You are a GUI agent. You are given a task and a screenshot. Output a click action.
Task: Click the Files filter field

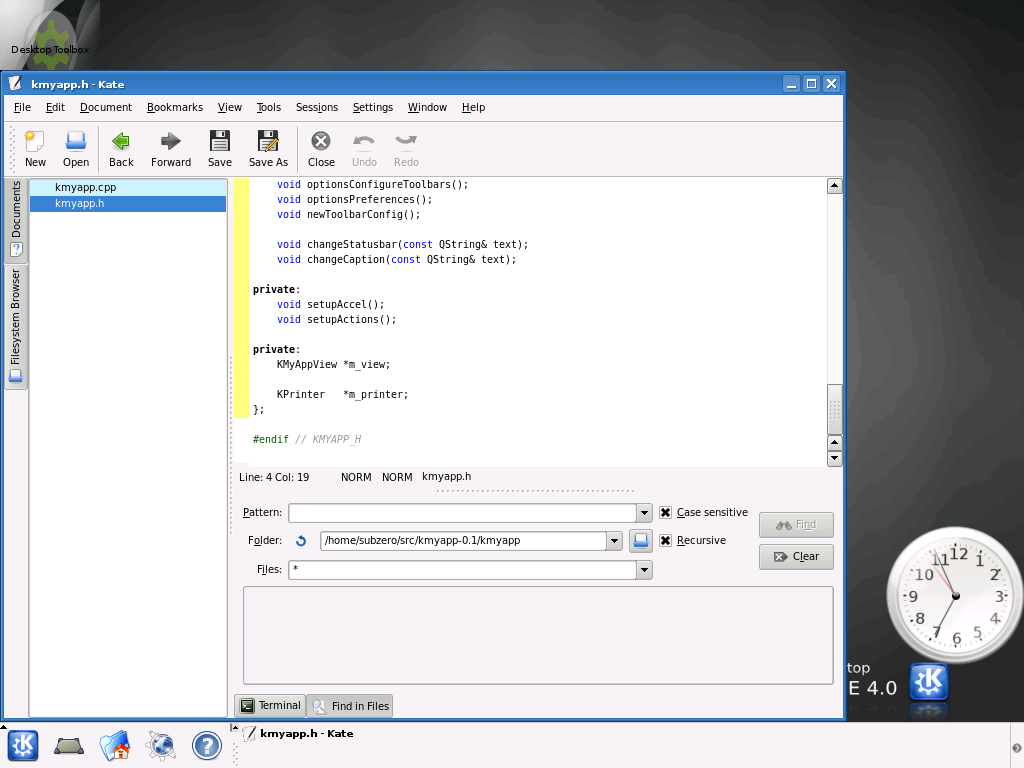point(462,569)
